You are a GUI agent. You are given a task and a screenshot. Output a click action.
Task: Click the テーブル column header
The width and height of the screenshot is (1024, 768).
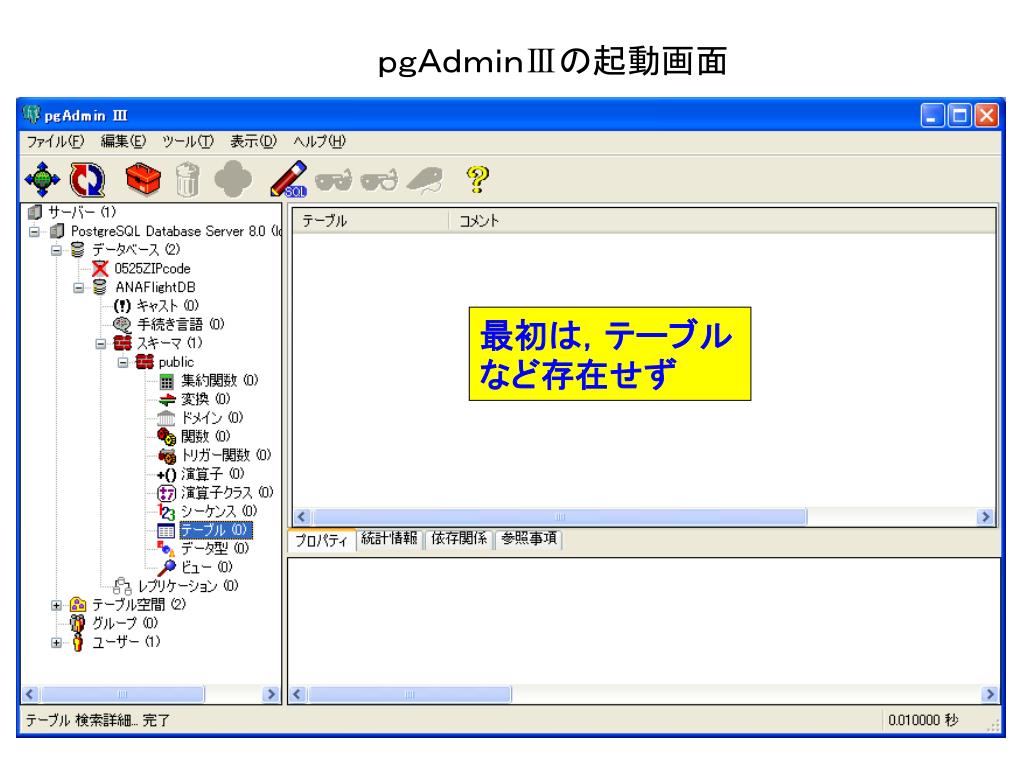tap(371, 221)
